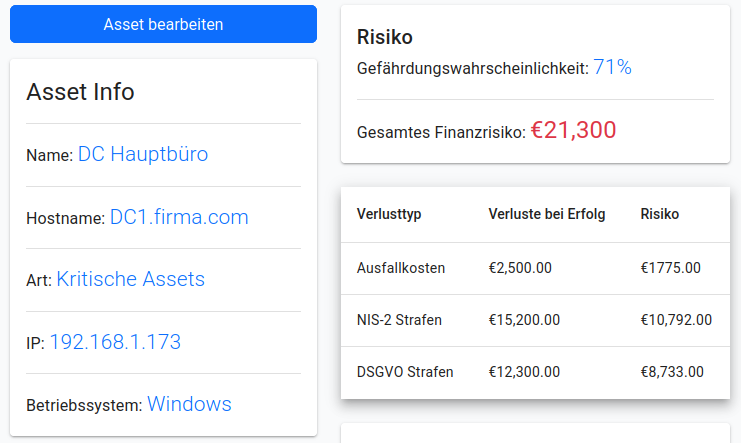Select the €21,300 Gesamtes Finanzrisiko amount
741x443 pixels.
click(x=573, y=130)
